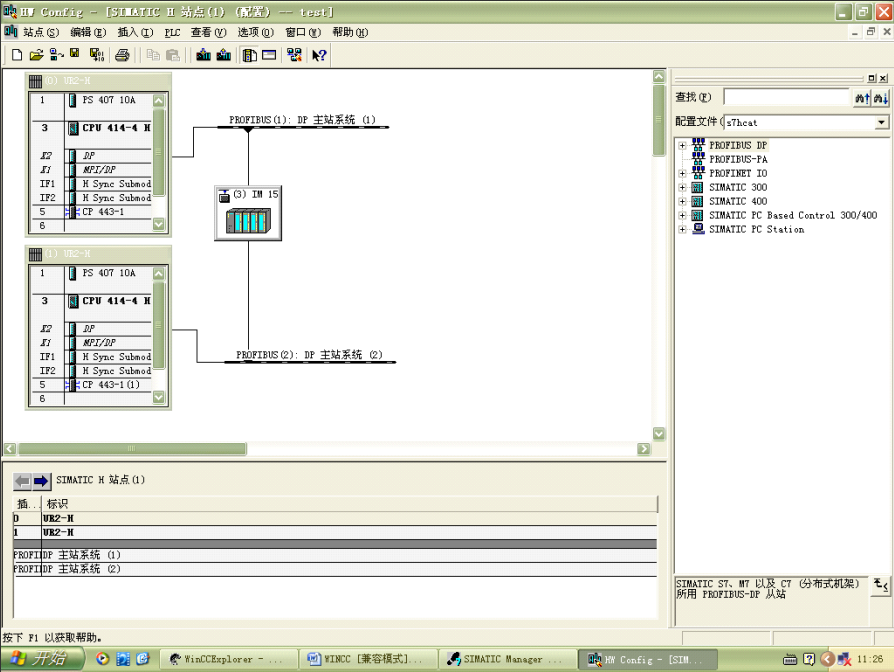Click the context Help arrow icon

click(x=319, y=55)
